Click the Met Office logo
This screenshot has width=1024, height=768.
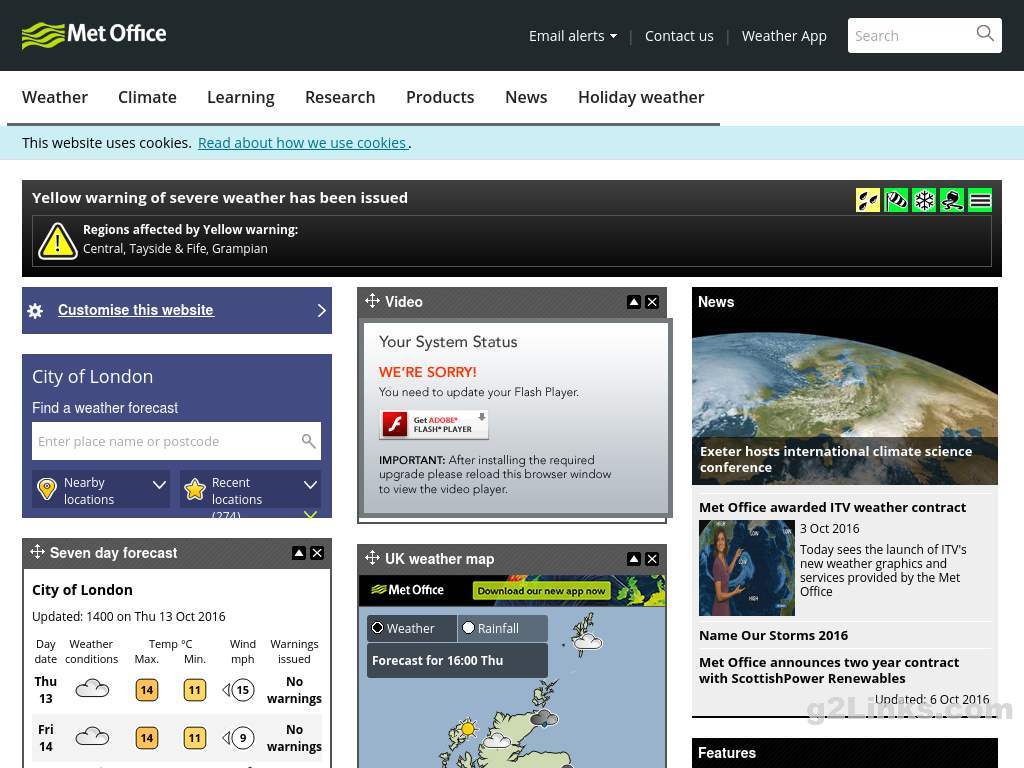point(94,35)
